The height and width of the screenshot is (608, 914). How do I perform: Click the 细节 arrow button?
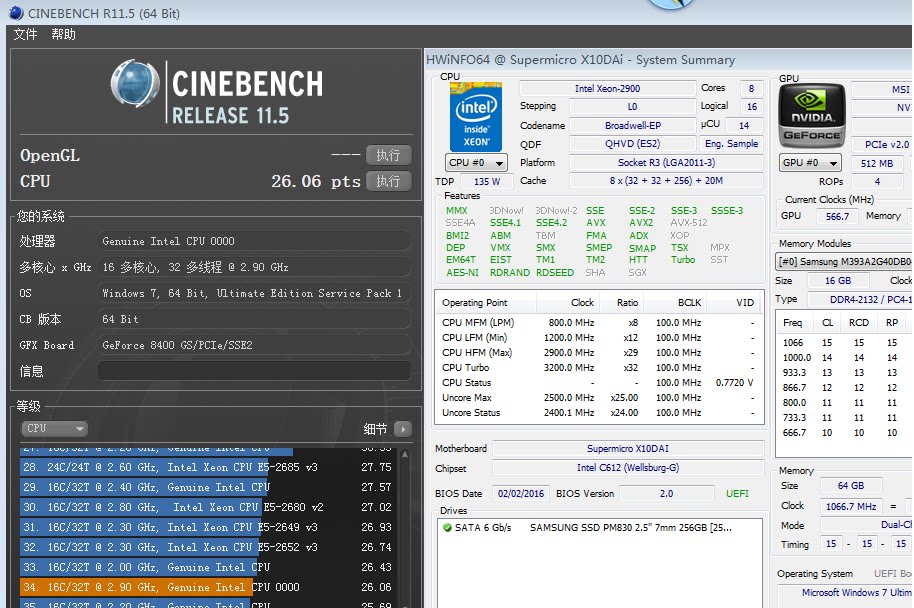tap(403, 429)
